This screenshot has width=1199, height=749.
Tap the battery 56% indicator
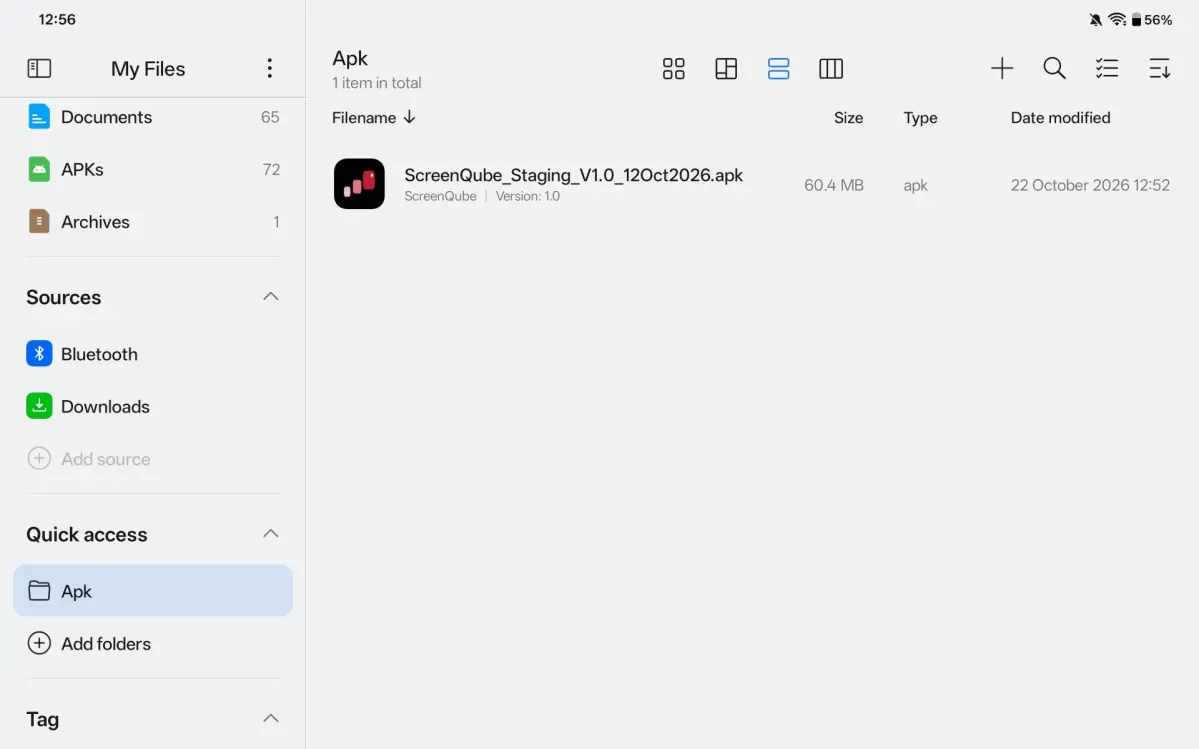pos(1152,20)
